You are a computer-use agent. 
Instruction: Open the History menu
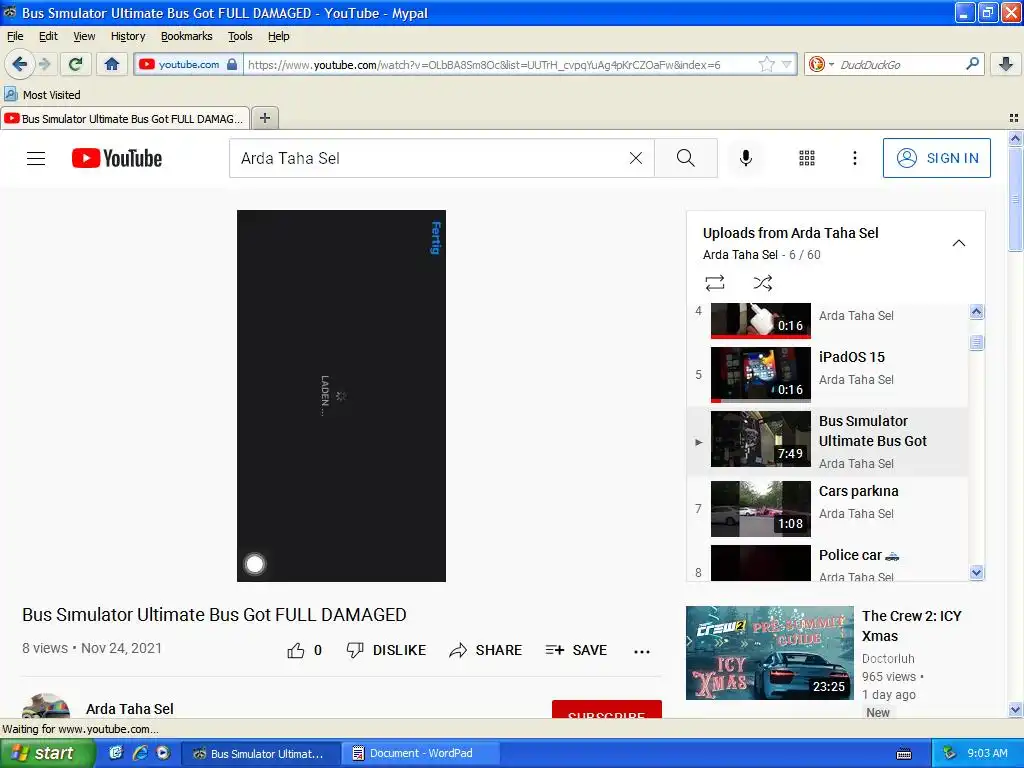point(128,36)
